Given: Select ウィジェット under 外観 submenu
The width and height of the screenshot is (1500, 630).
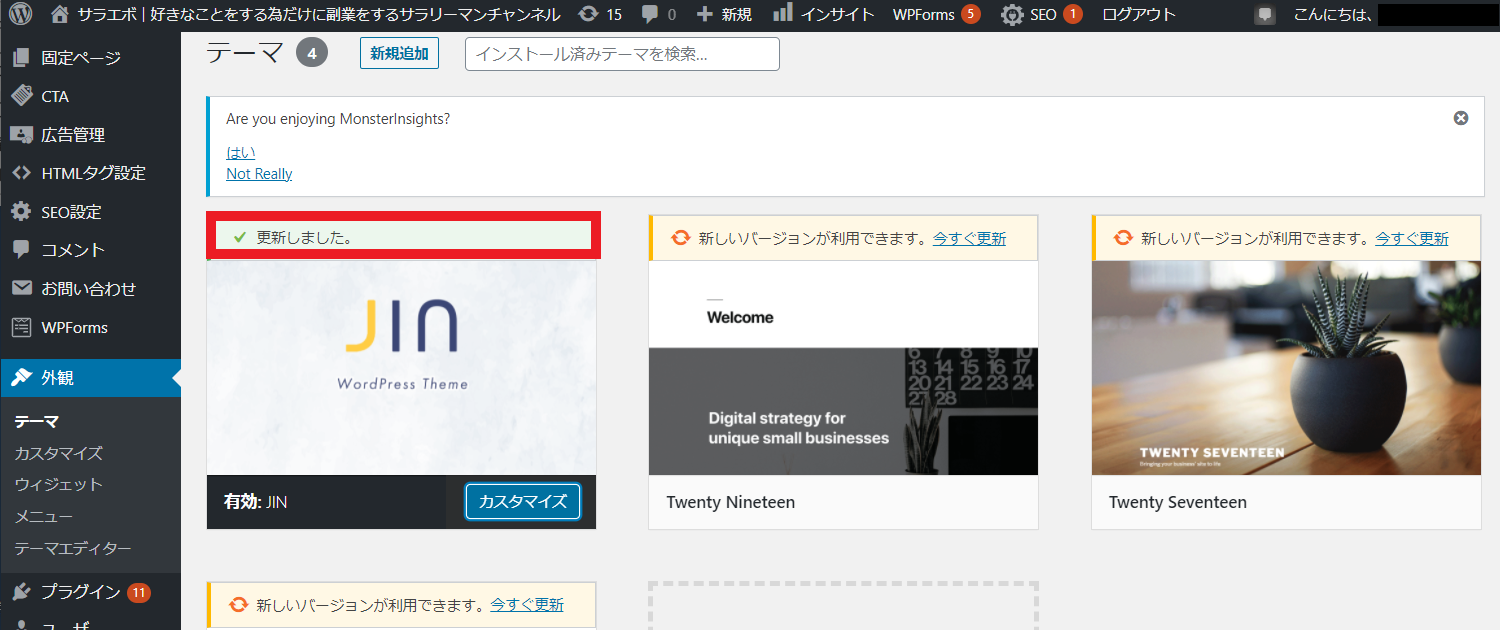Looking at the screenshot, I should pos(58,485).
